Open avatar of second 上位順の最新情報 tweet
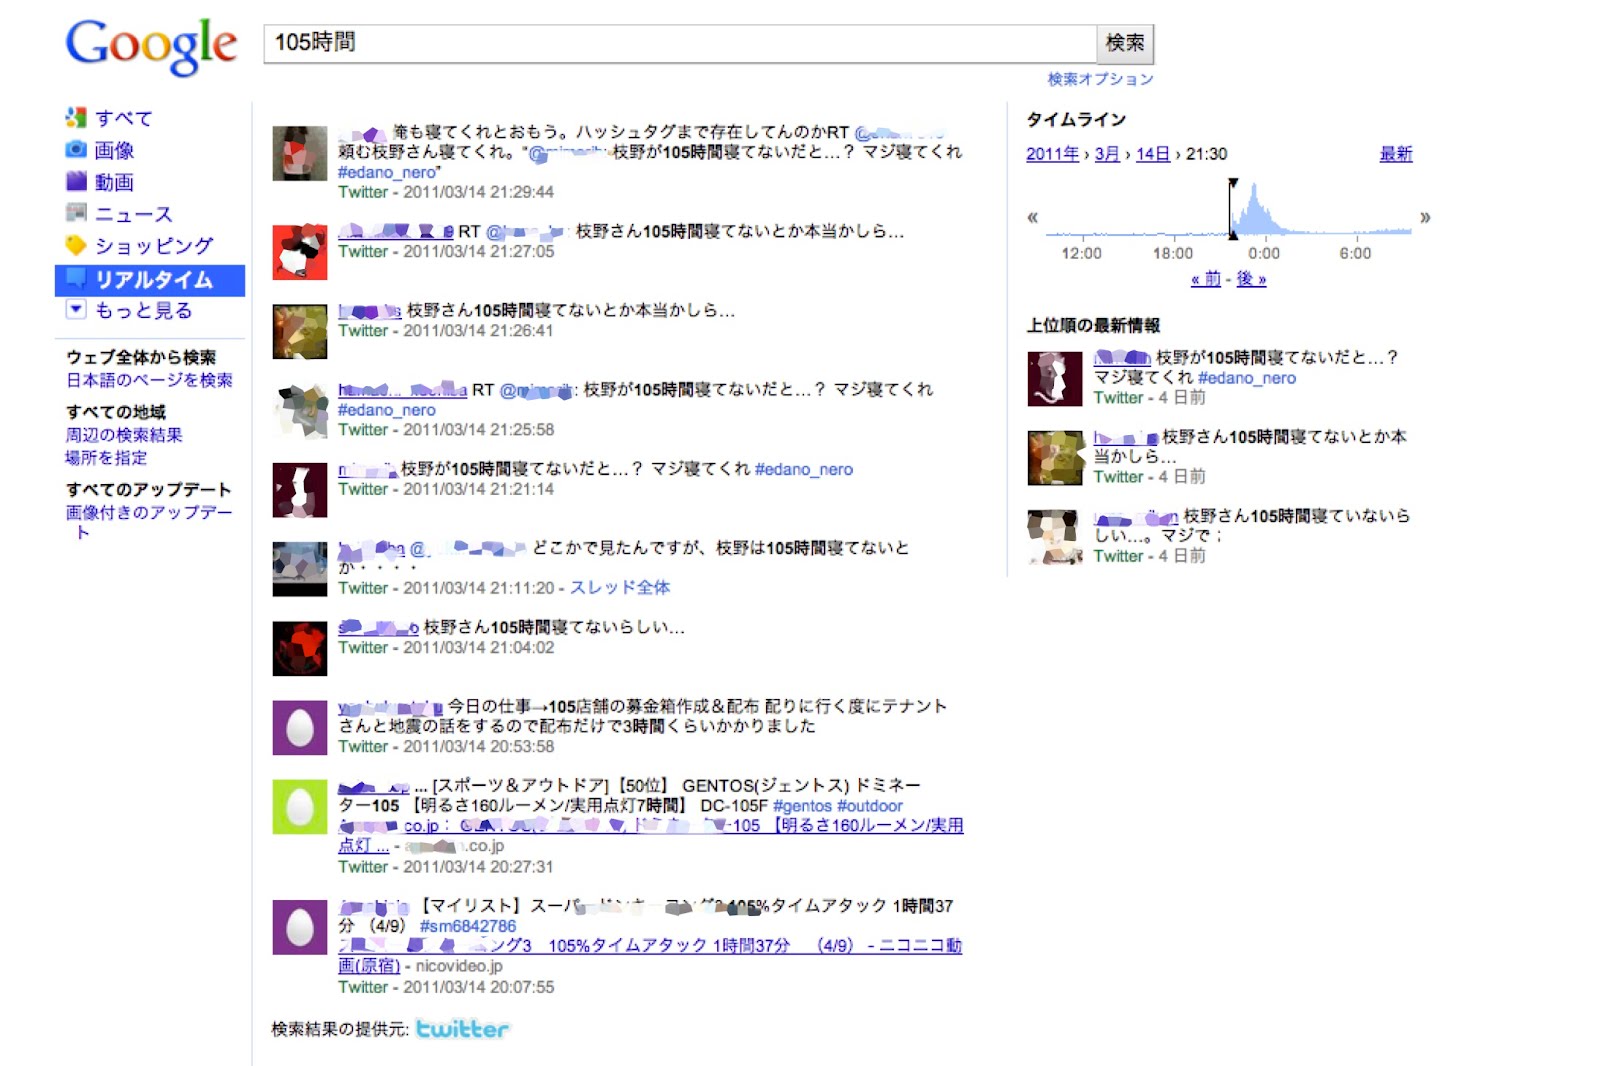The image size is (1600, 1066). [x=1055, y=458]
